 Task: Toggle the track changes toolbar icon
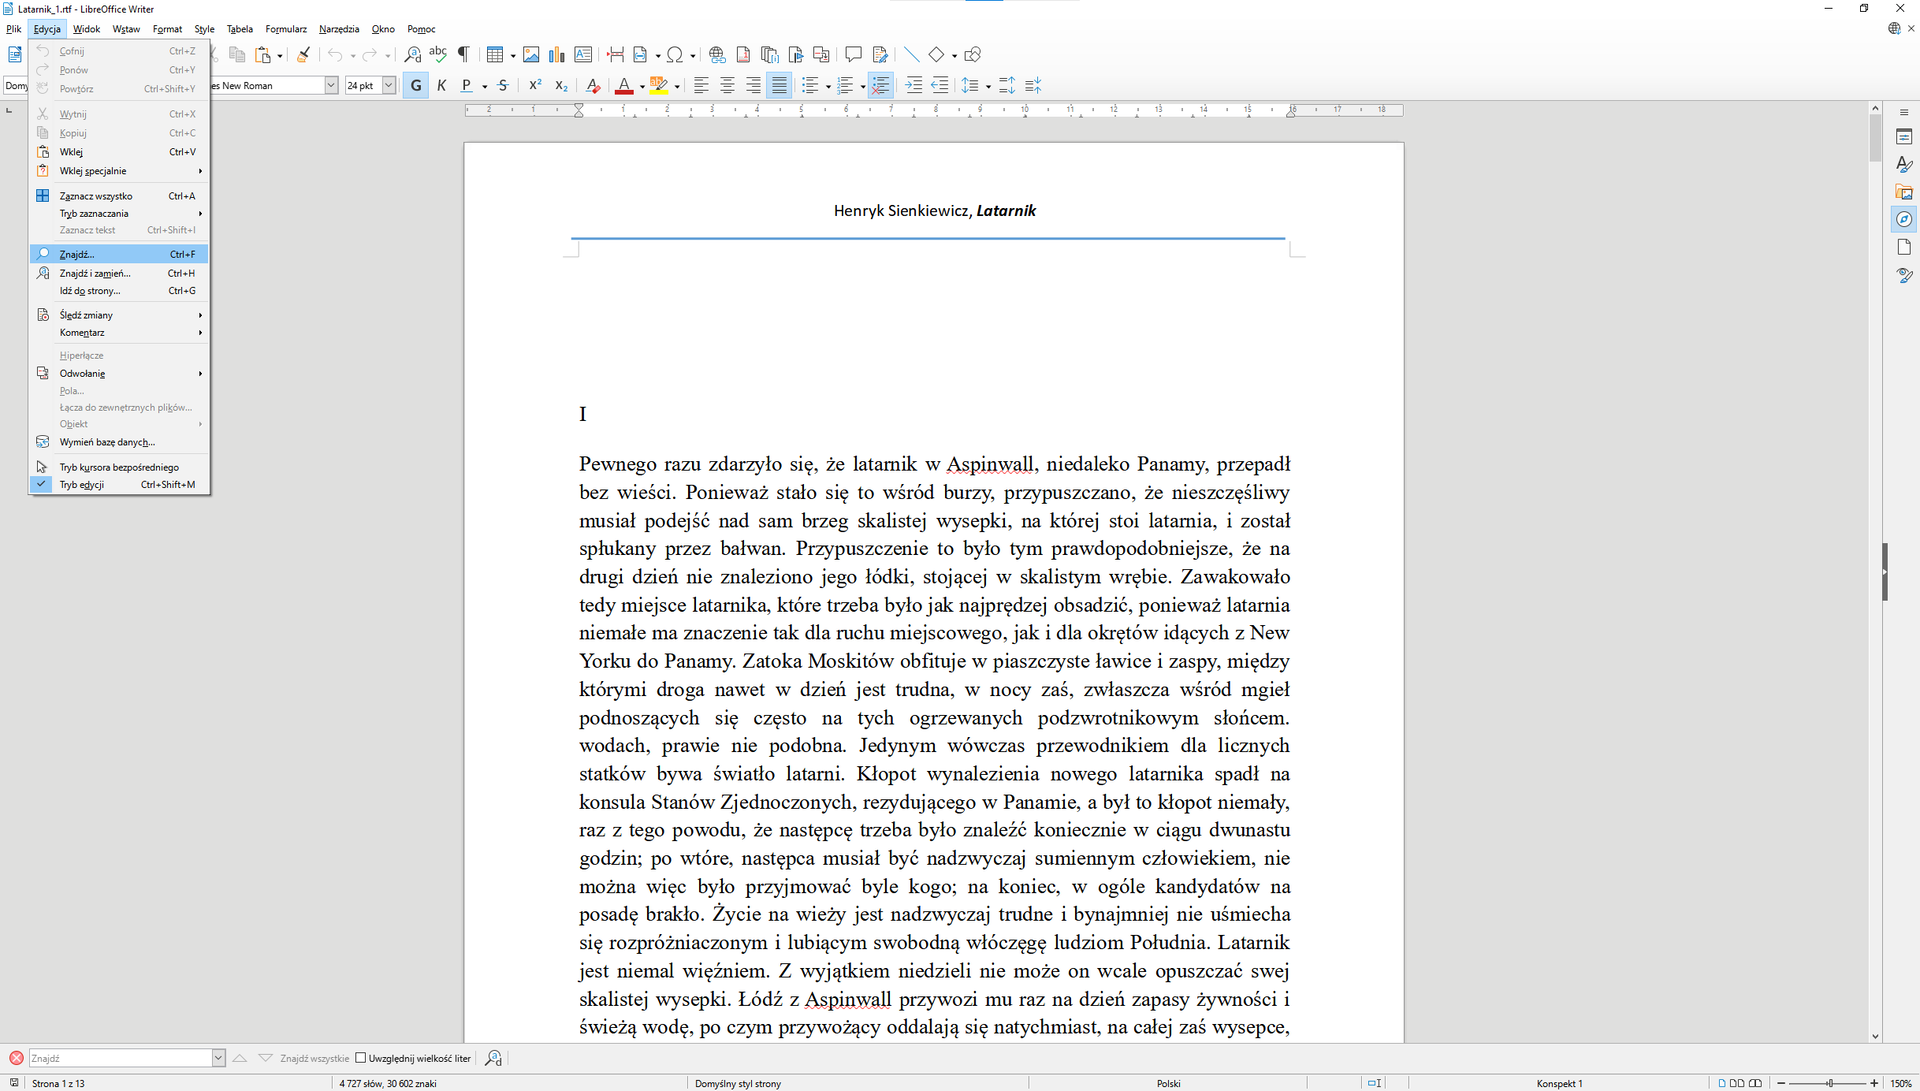click(x=880, y=55)
